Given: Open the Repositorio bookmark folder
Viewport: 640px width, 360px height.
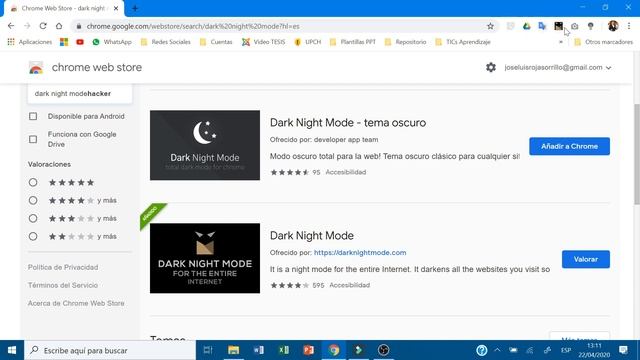Looking at the screenshot, I should pos(405,42).
